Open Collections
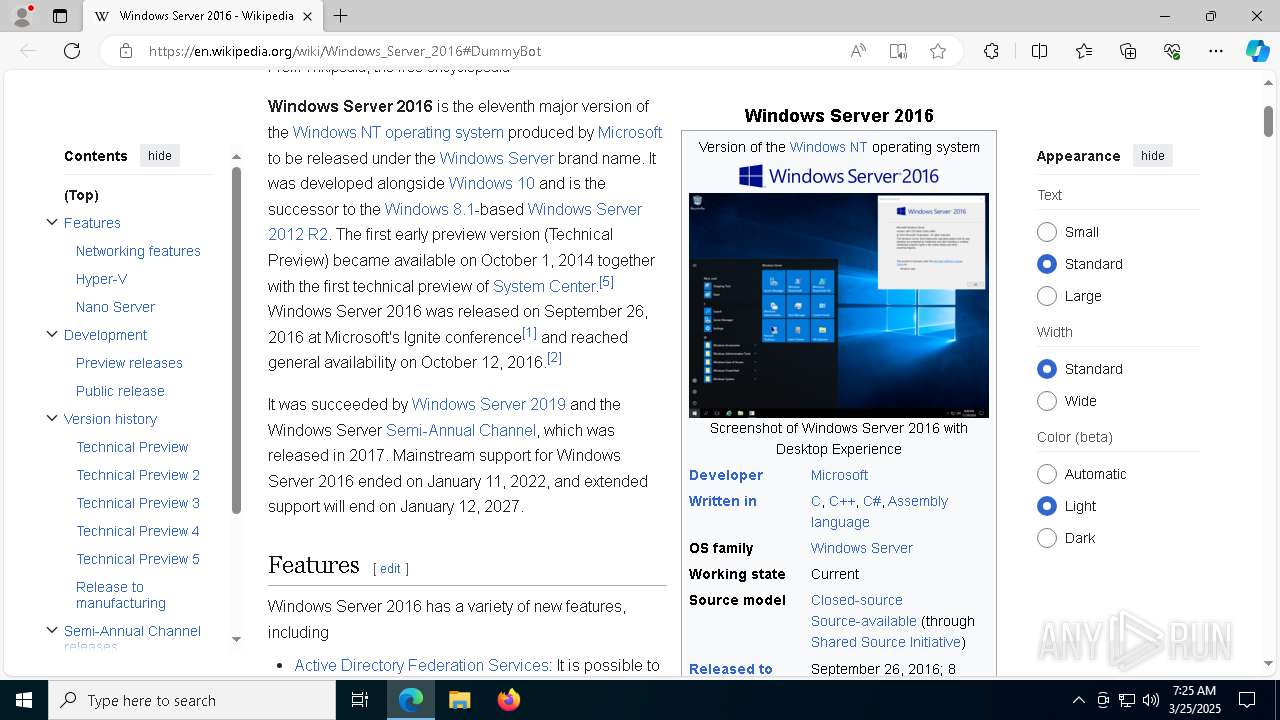1280x720 pixels. click(1128, 51)
